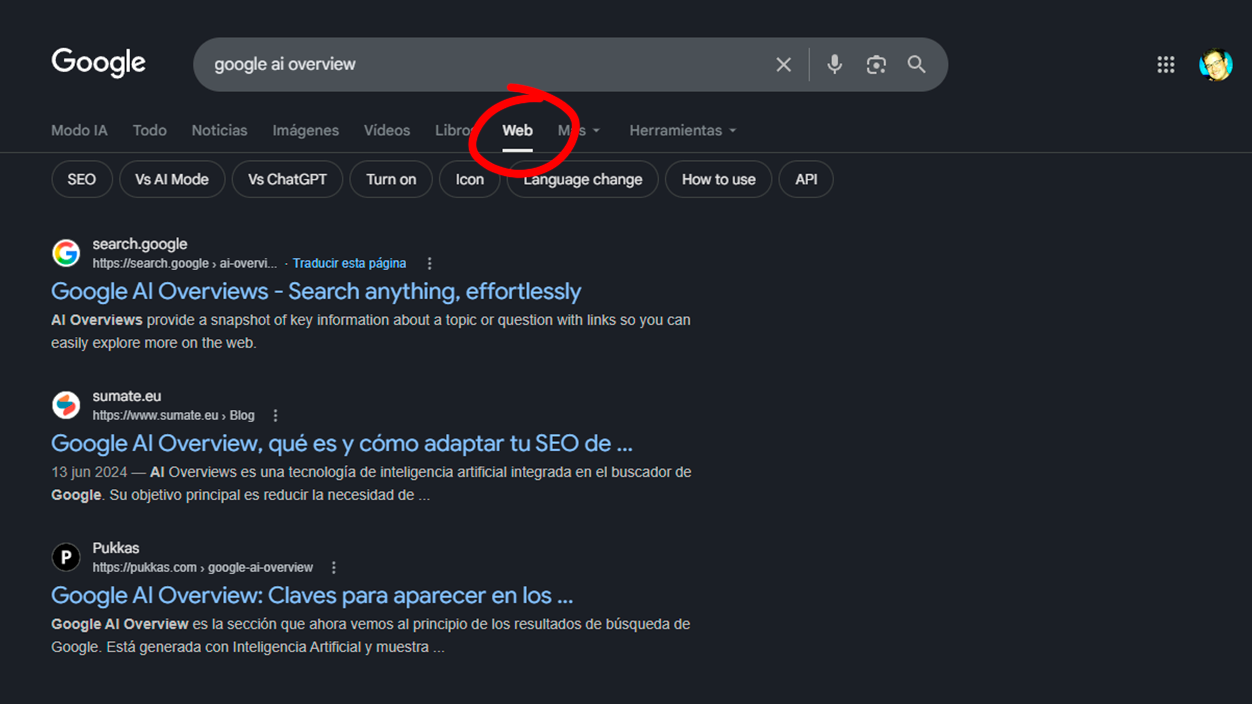The image size is (1252, 704).
Task: Submit search with the magnifying glass icon
Action: pos(916,65)
